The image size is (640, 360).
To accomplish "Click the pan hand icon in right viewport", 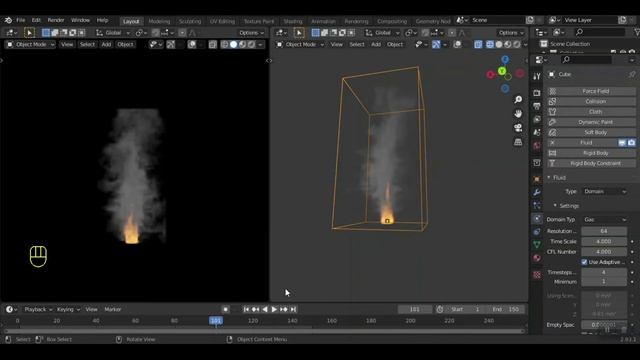I will coord(518,113).
